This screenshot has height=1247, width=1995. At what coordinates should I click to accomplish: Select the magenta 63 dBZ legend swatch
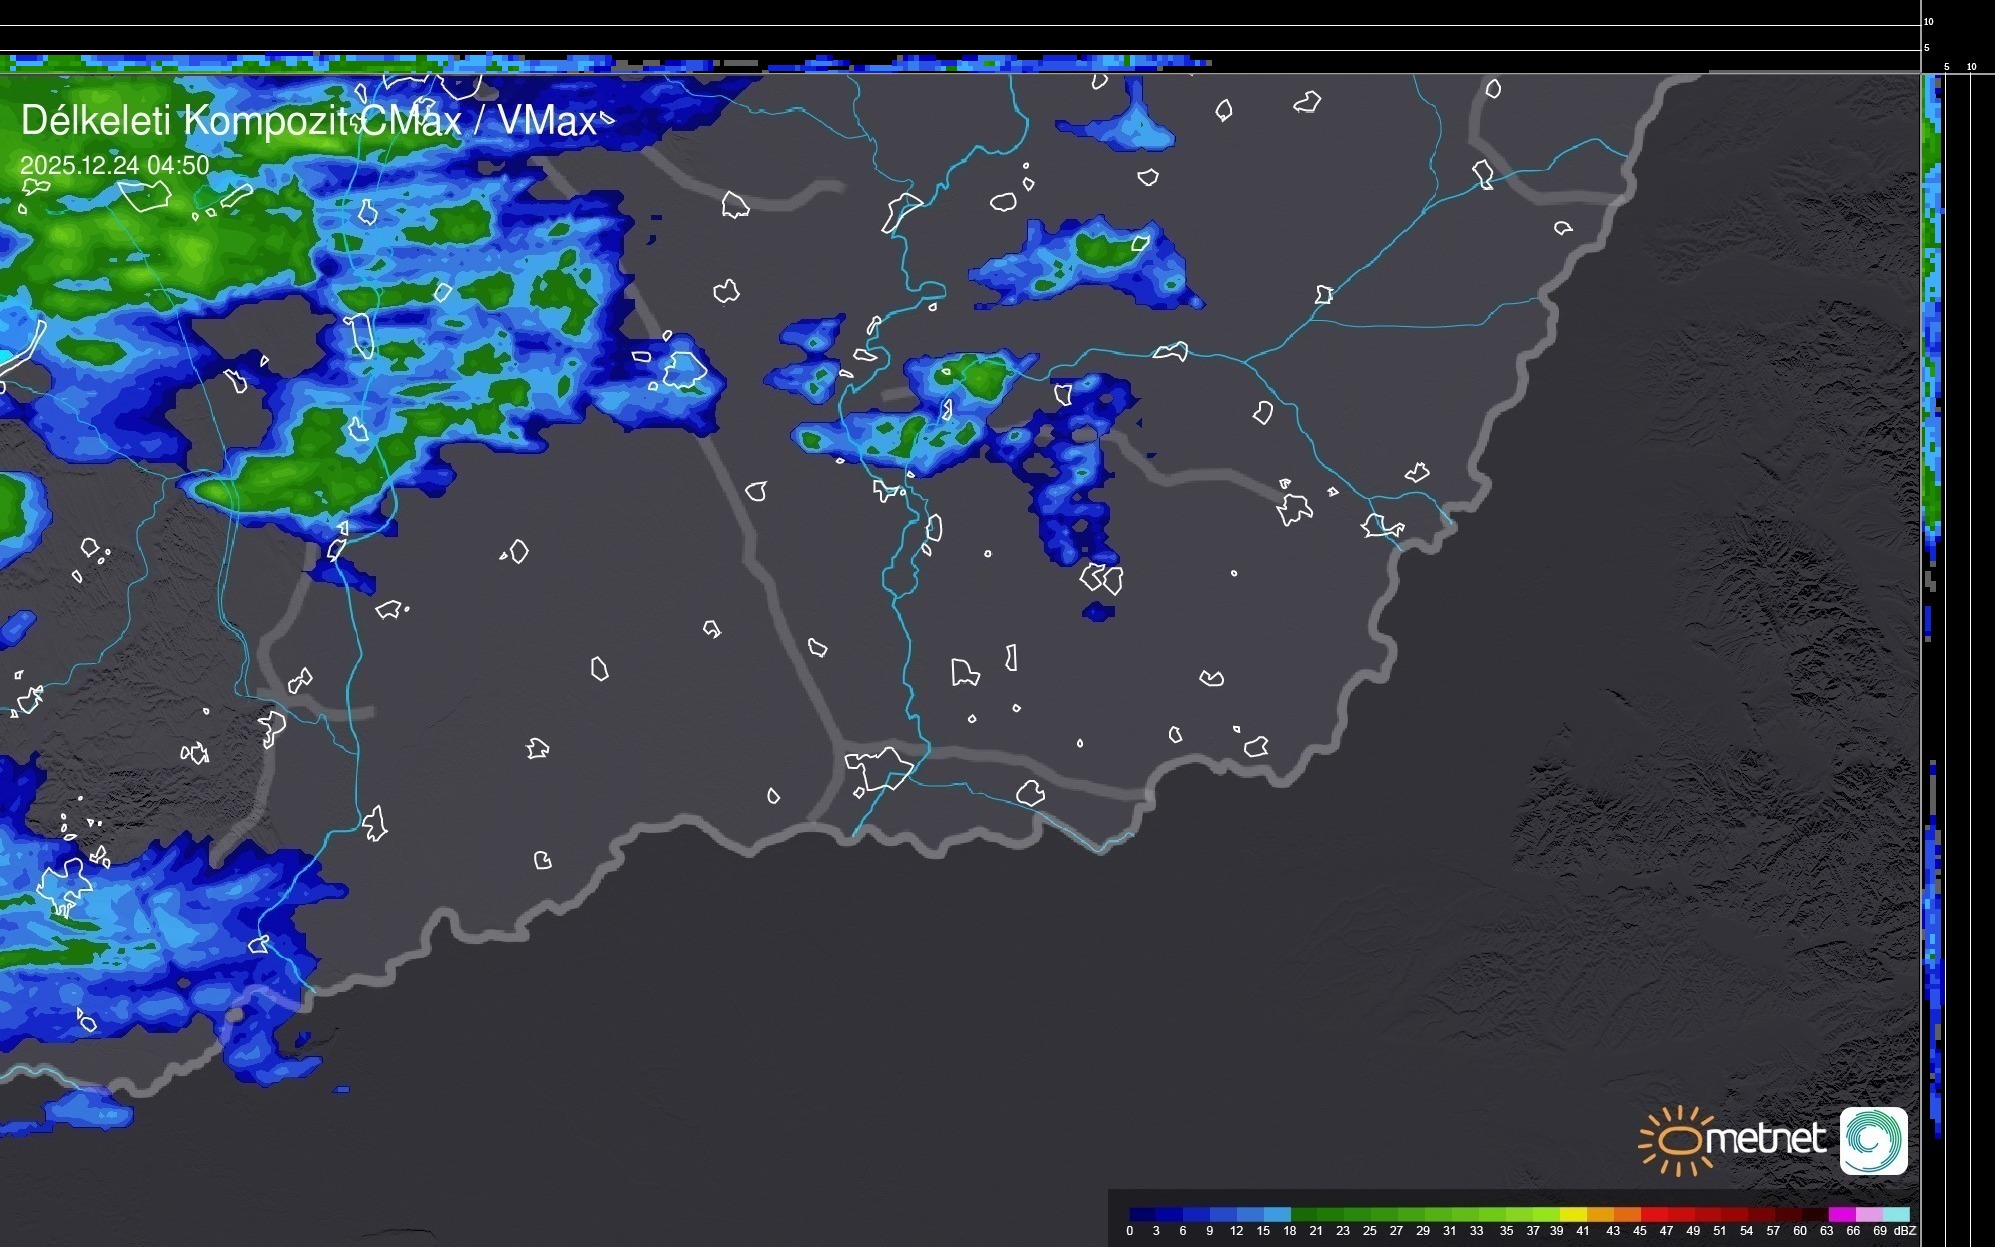[x=1842, y=1214]
